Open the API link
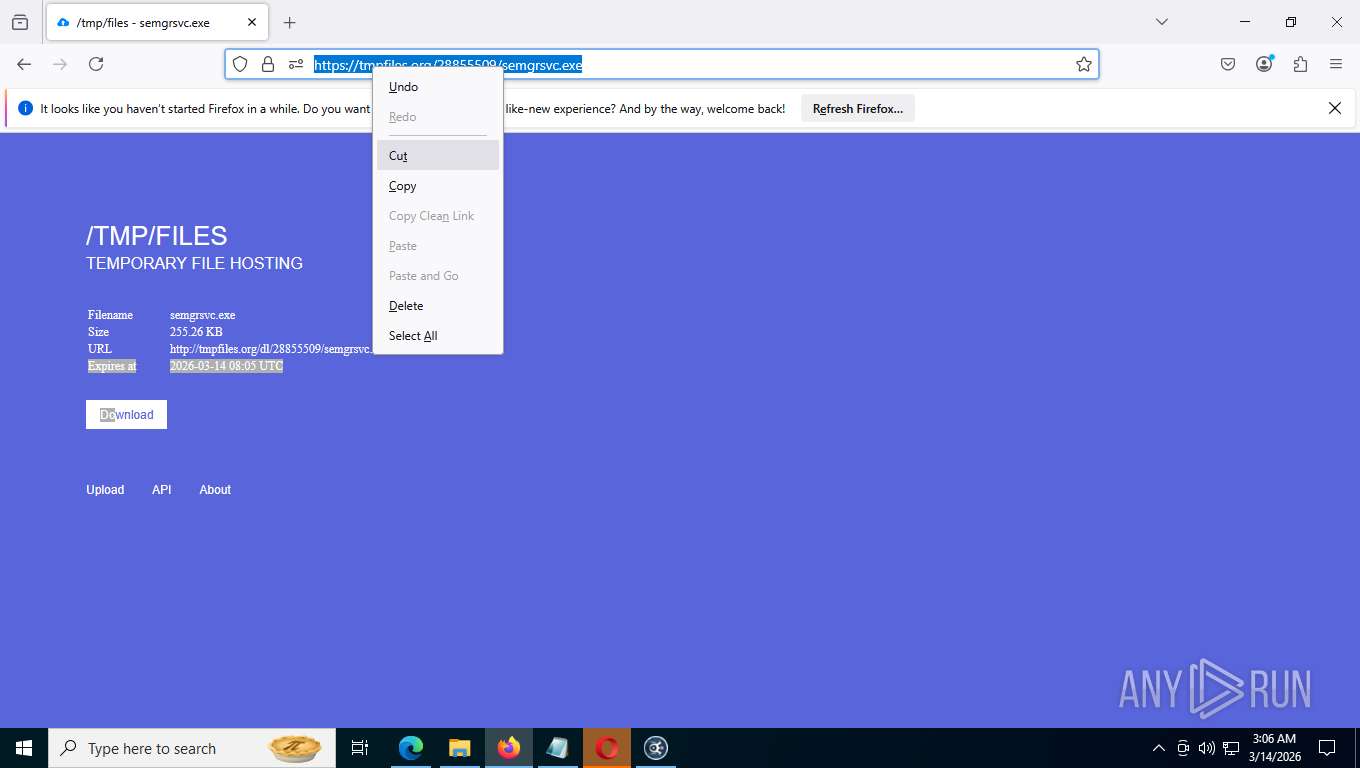Viewport: 1360px width, 768px height. point(162,490)
